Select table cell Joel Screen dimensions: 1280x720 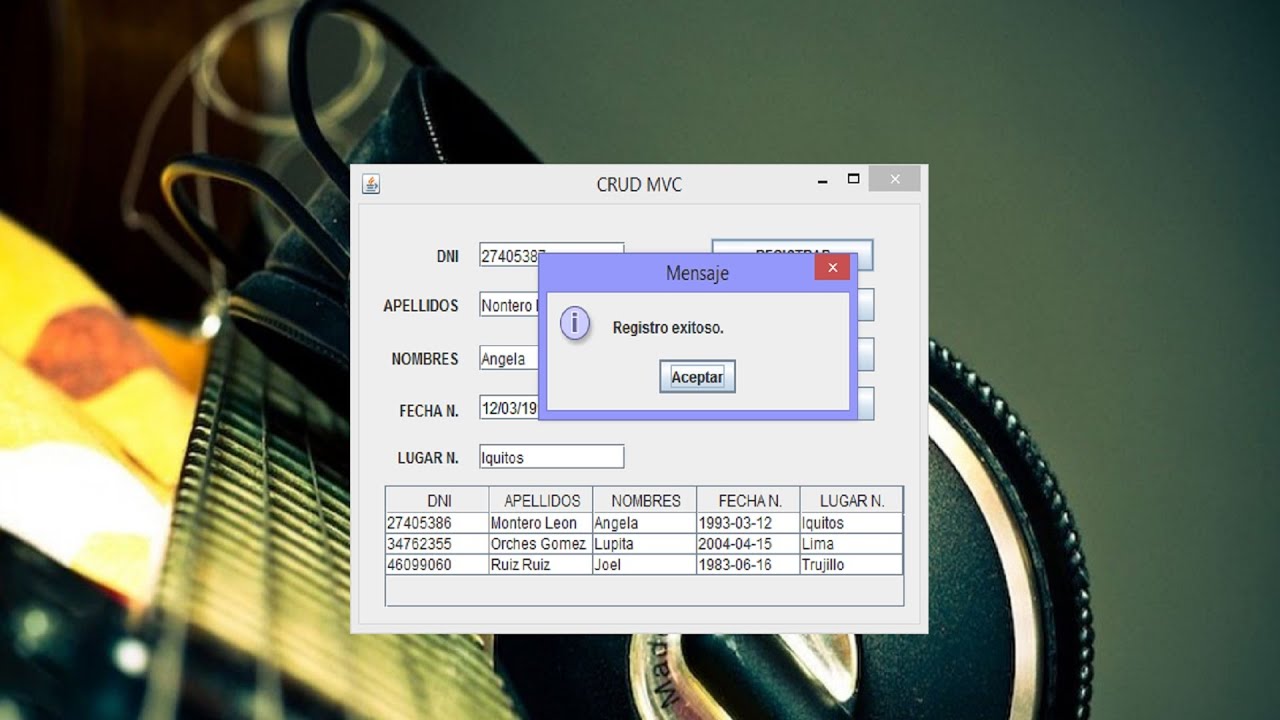click(645, 565)
